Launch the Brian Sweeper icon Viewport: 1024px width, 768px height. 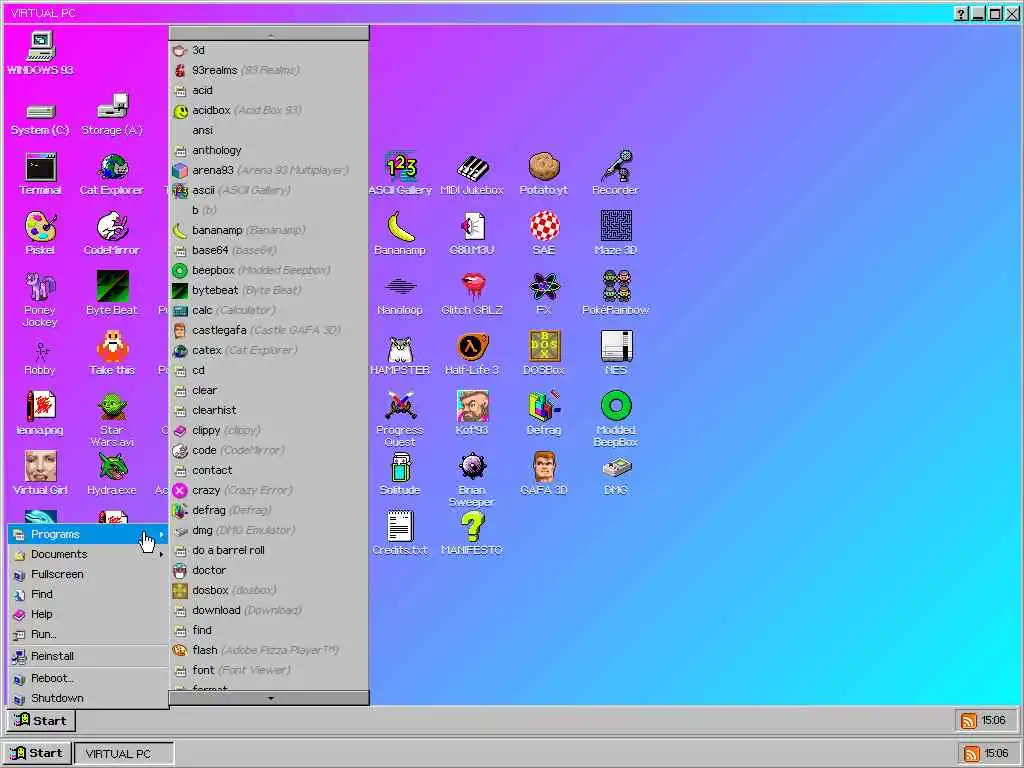point(472,479)
